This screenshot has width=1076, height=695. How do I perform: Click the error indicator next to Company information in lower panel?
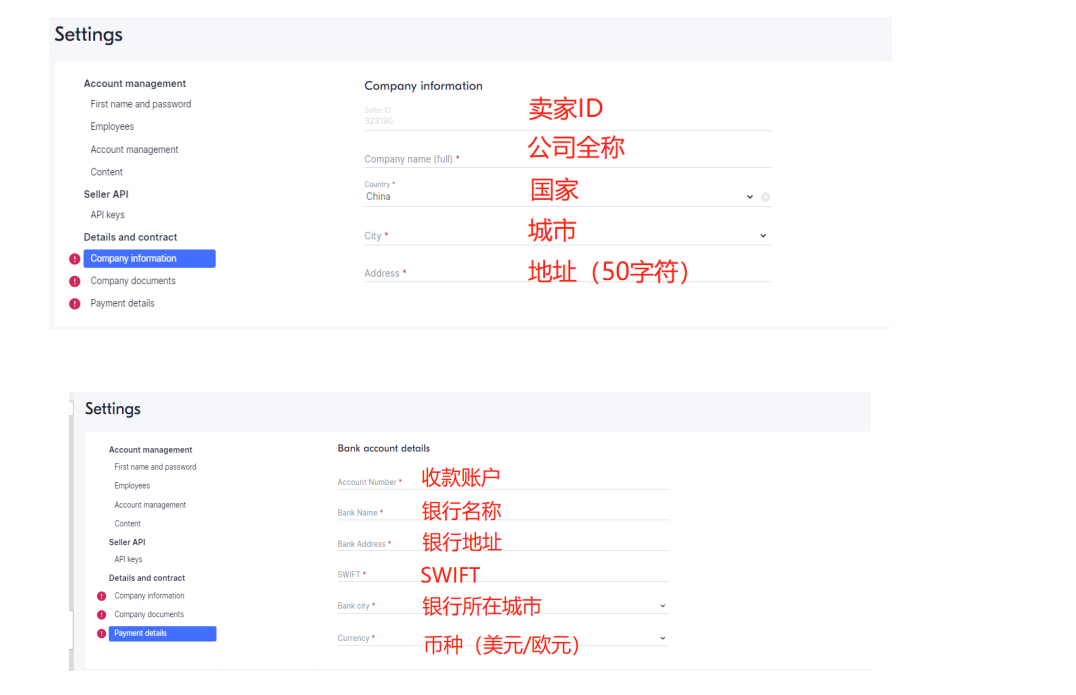click(100, 597)
